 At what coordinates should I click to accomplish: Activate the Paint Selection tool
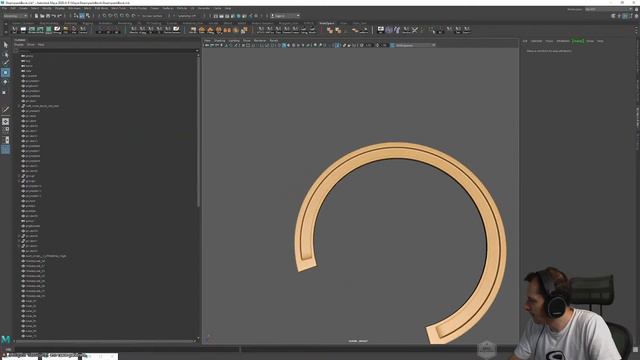click(x=5, y=63)
